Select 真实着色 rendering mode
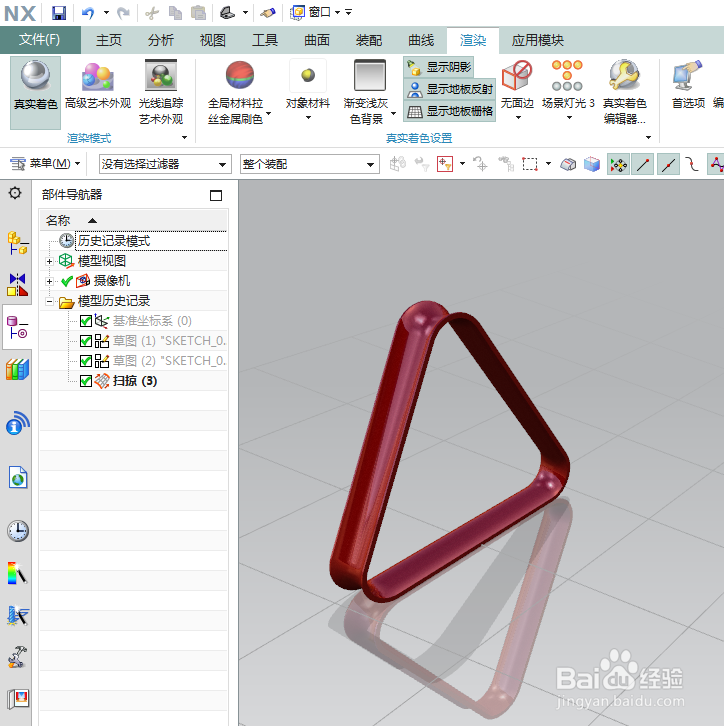This screenshot has height=726, width=724. click(36, 92)
